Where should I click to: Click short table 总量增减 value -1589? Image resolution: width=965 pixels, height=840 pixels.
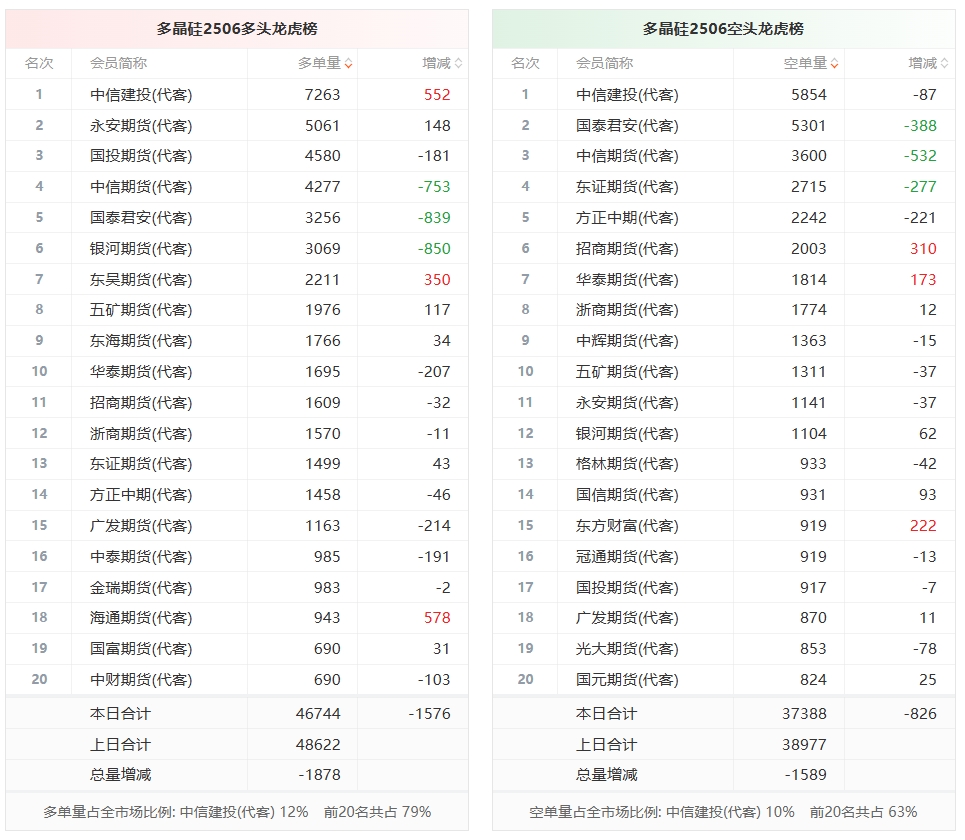click(806, 775)
